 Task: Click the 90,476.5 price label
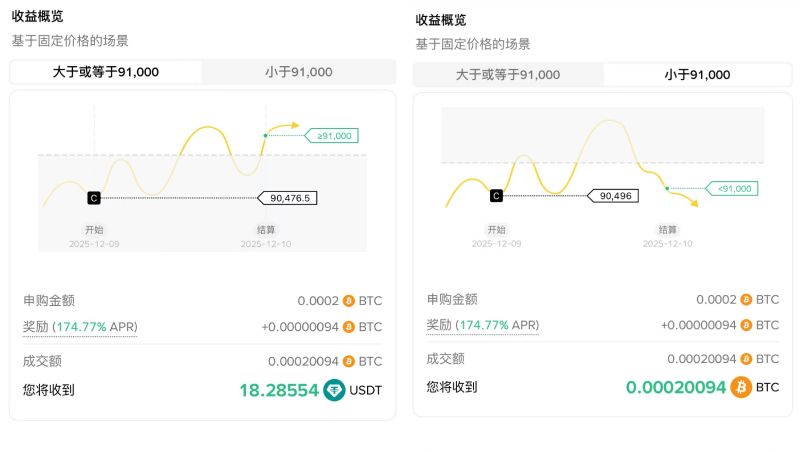tap(290, 198)
